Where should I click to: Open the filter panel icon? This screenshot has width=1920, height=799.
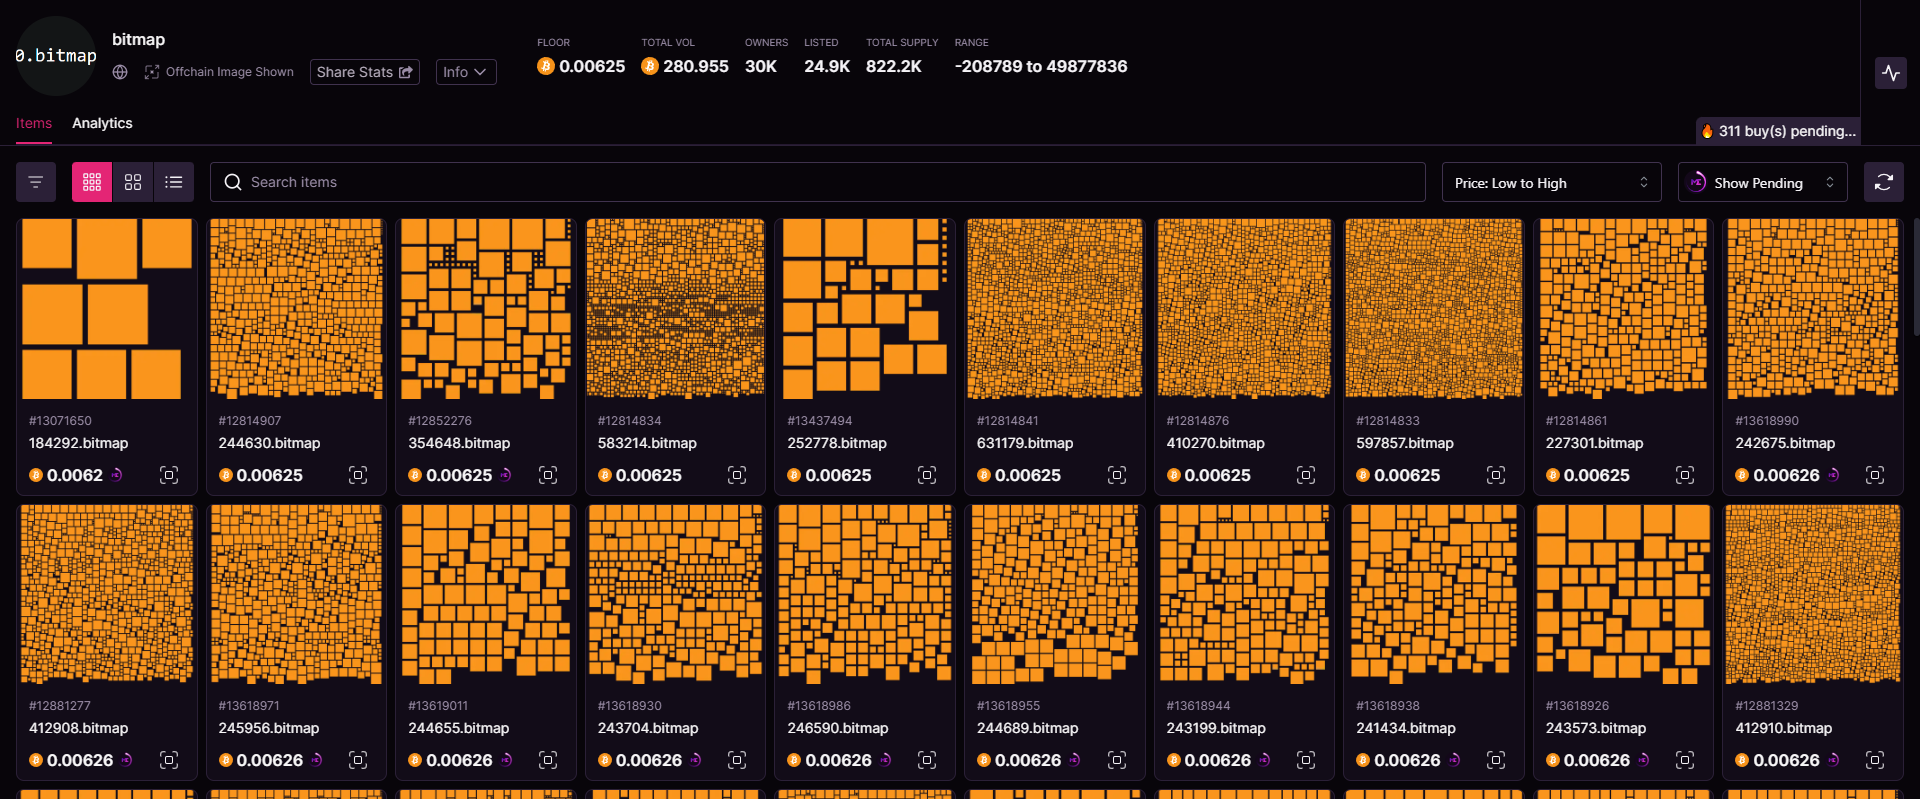point(36,182)
